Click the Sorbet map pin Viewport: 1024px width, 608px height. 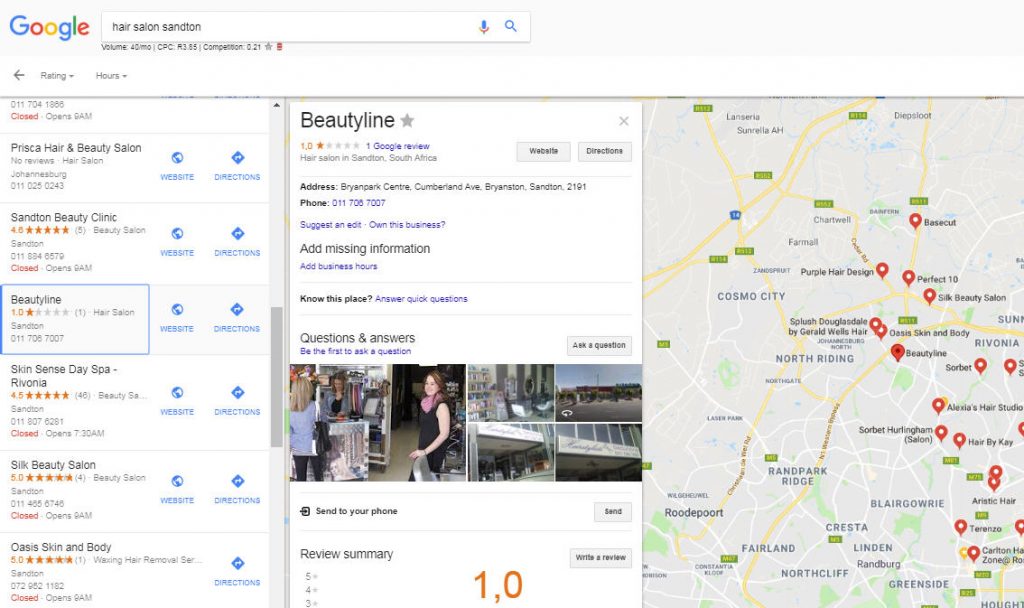tap(980, 365)
